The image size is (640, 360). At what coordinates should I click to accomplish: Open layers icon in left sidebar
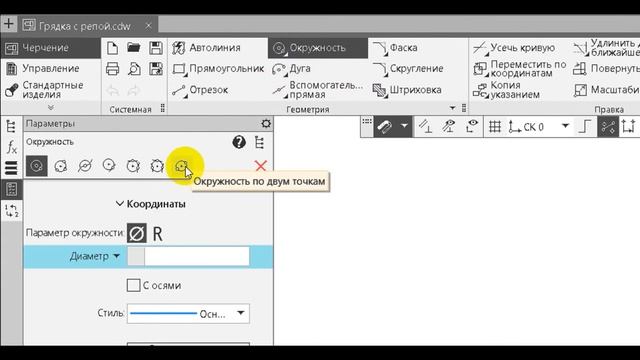pyautogui.click(x=11, y=168)
